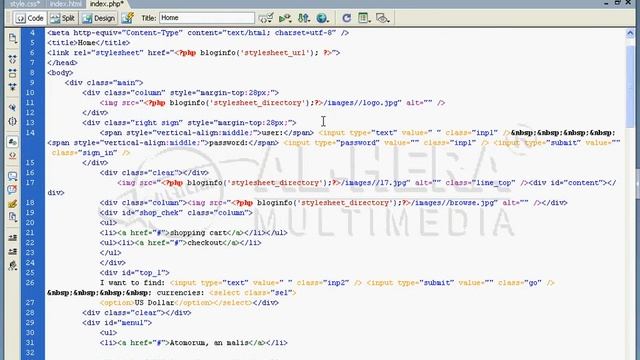Screen dimensions: 640x360
Task: Click line number 6 in the gutter
Action: click(32, 53)
